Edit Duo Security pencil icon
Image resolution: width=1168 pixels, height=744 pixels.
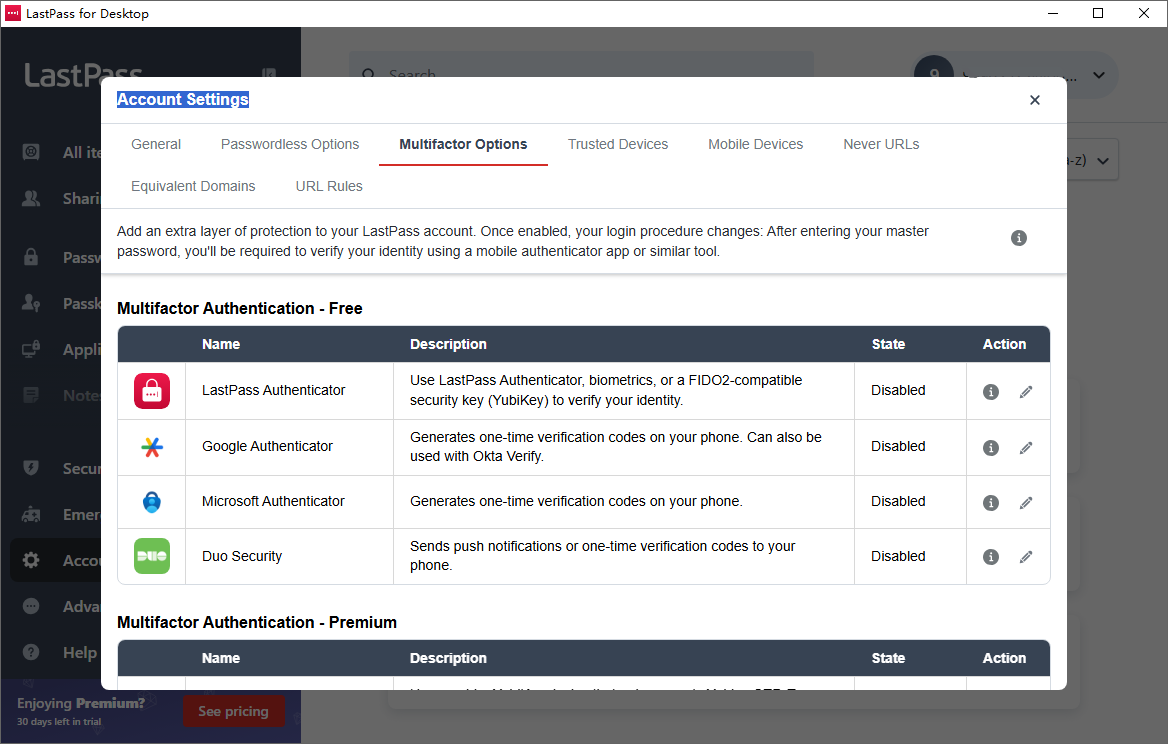(x=1026, y=557)
